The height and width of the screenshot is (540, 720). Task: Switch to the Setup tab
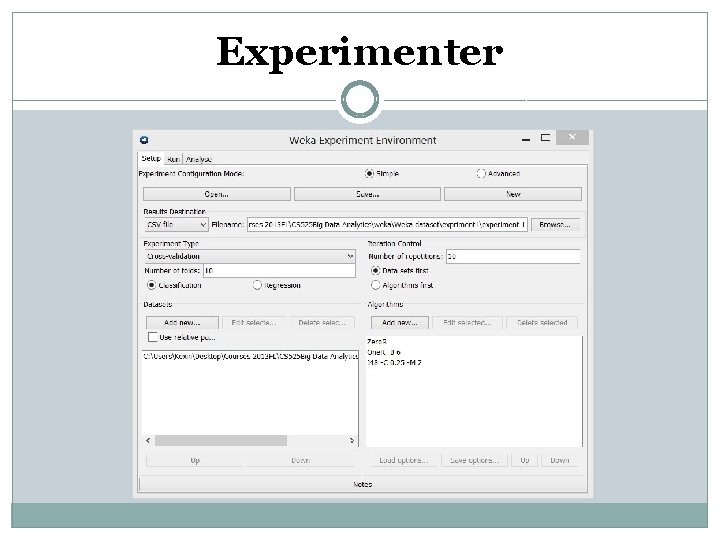pos(151,158)
